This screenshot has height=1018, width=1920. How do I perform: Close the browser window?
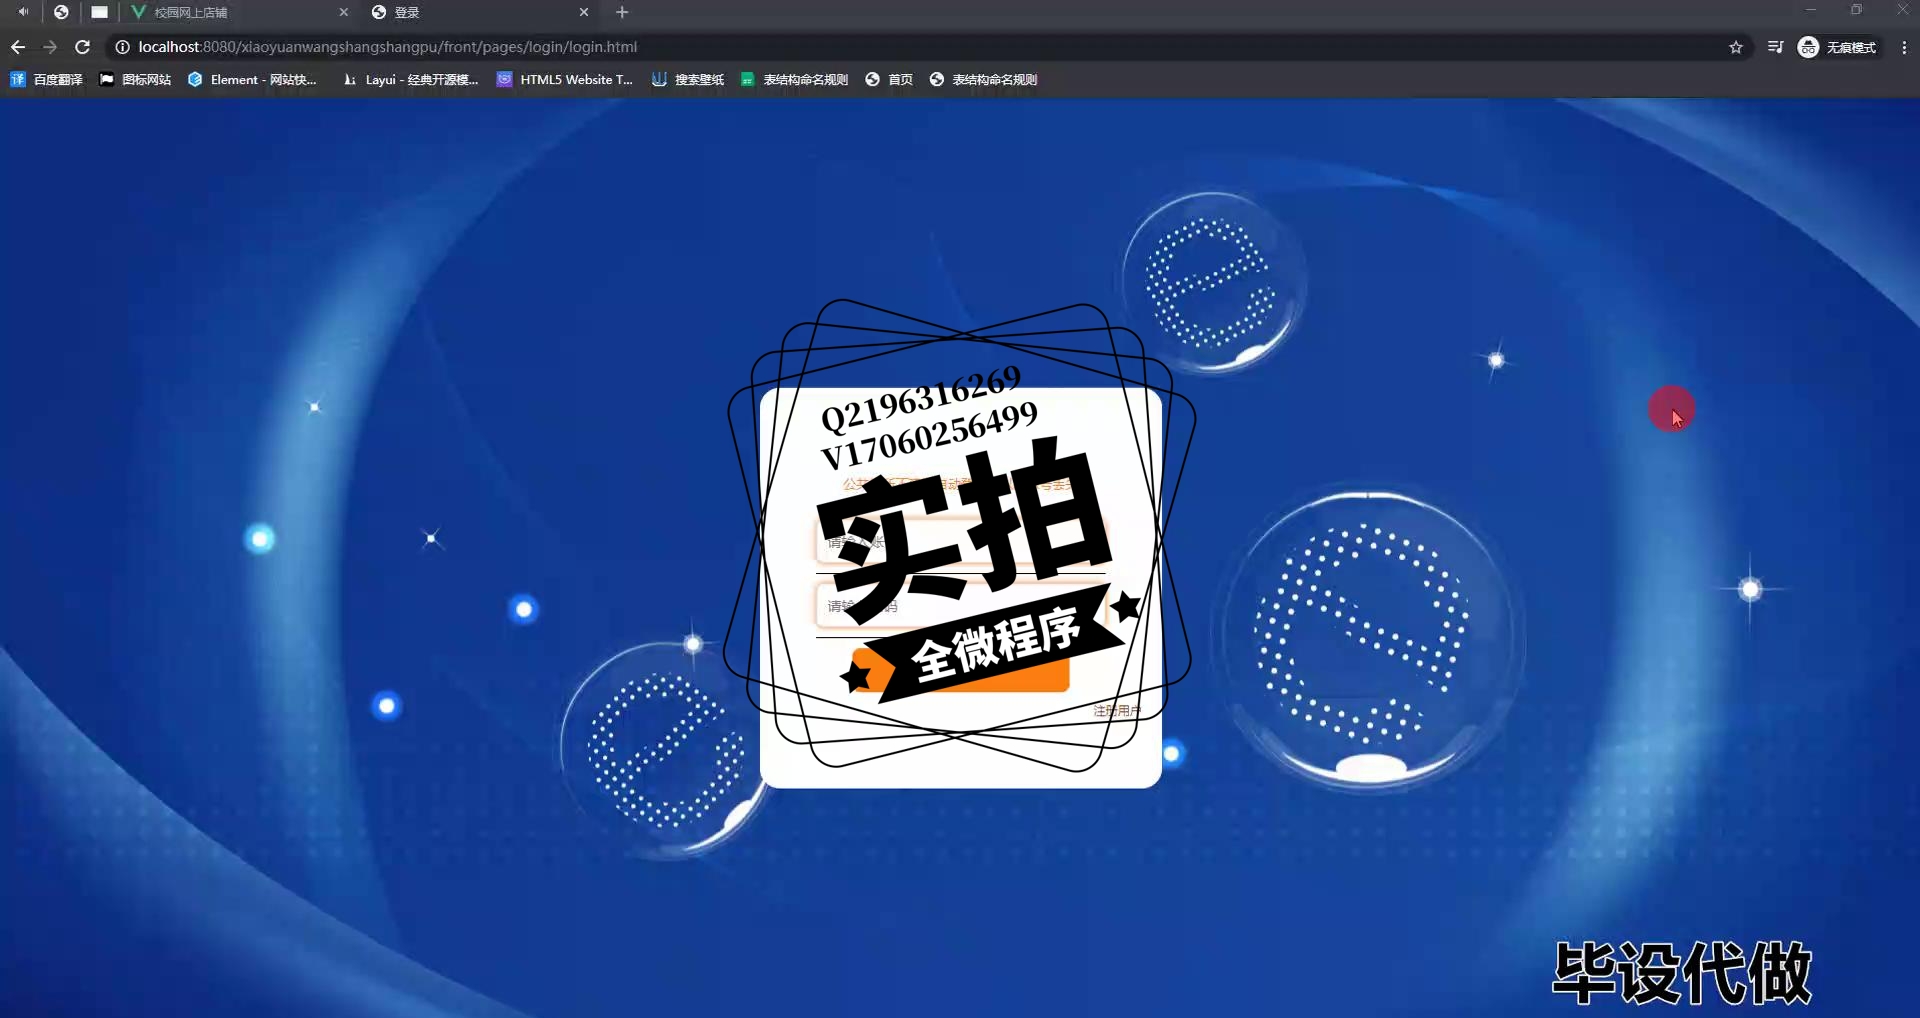(x=1902, y=10)
